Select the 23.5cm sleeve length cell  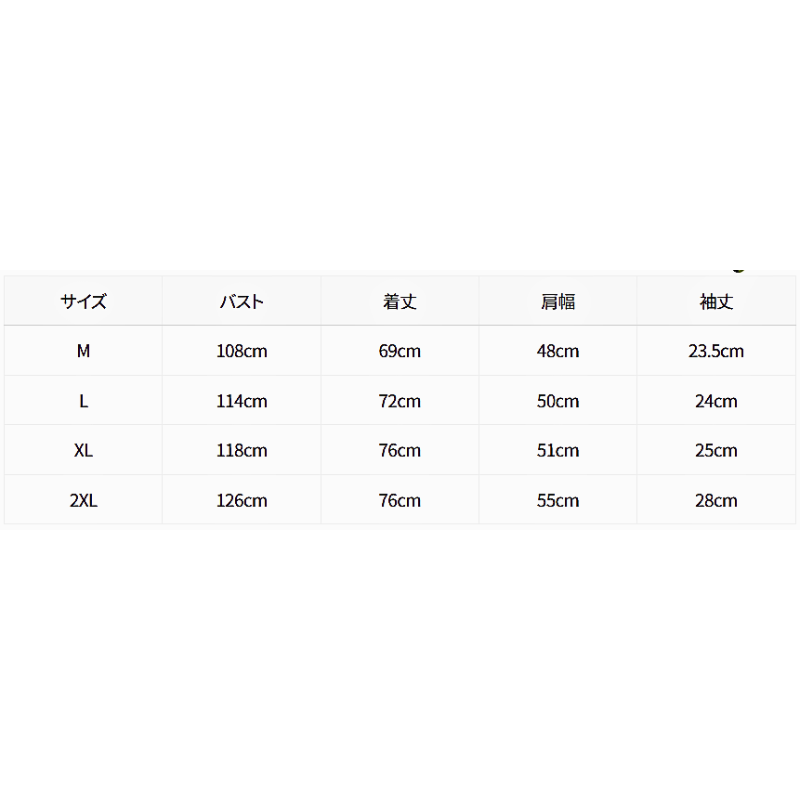pos(716,351)
